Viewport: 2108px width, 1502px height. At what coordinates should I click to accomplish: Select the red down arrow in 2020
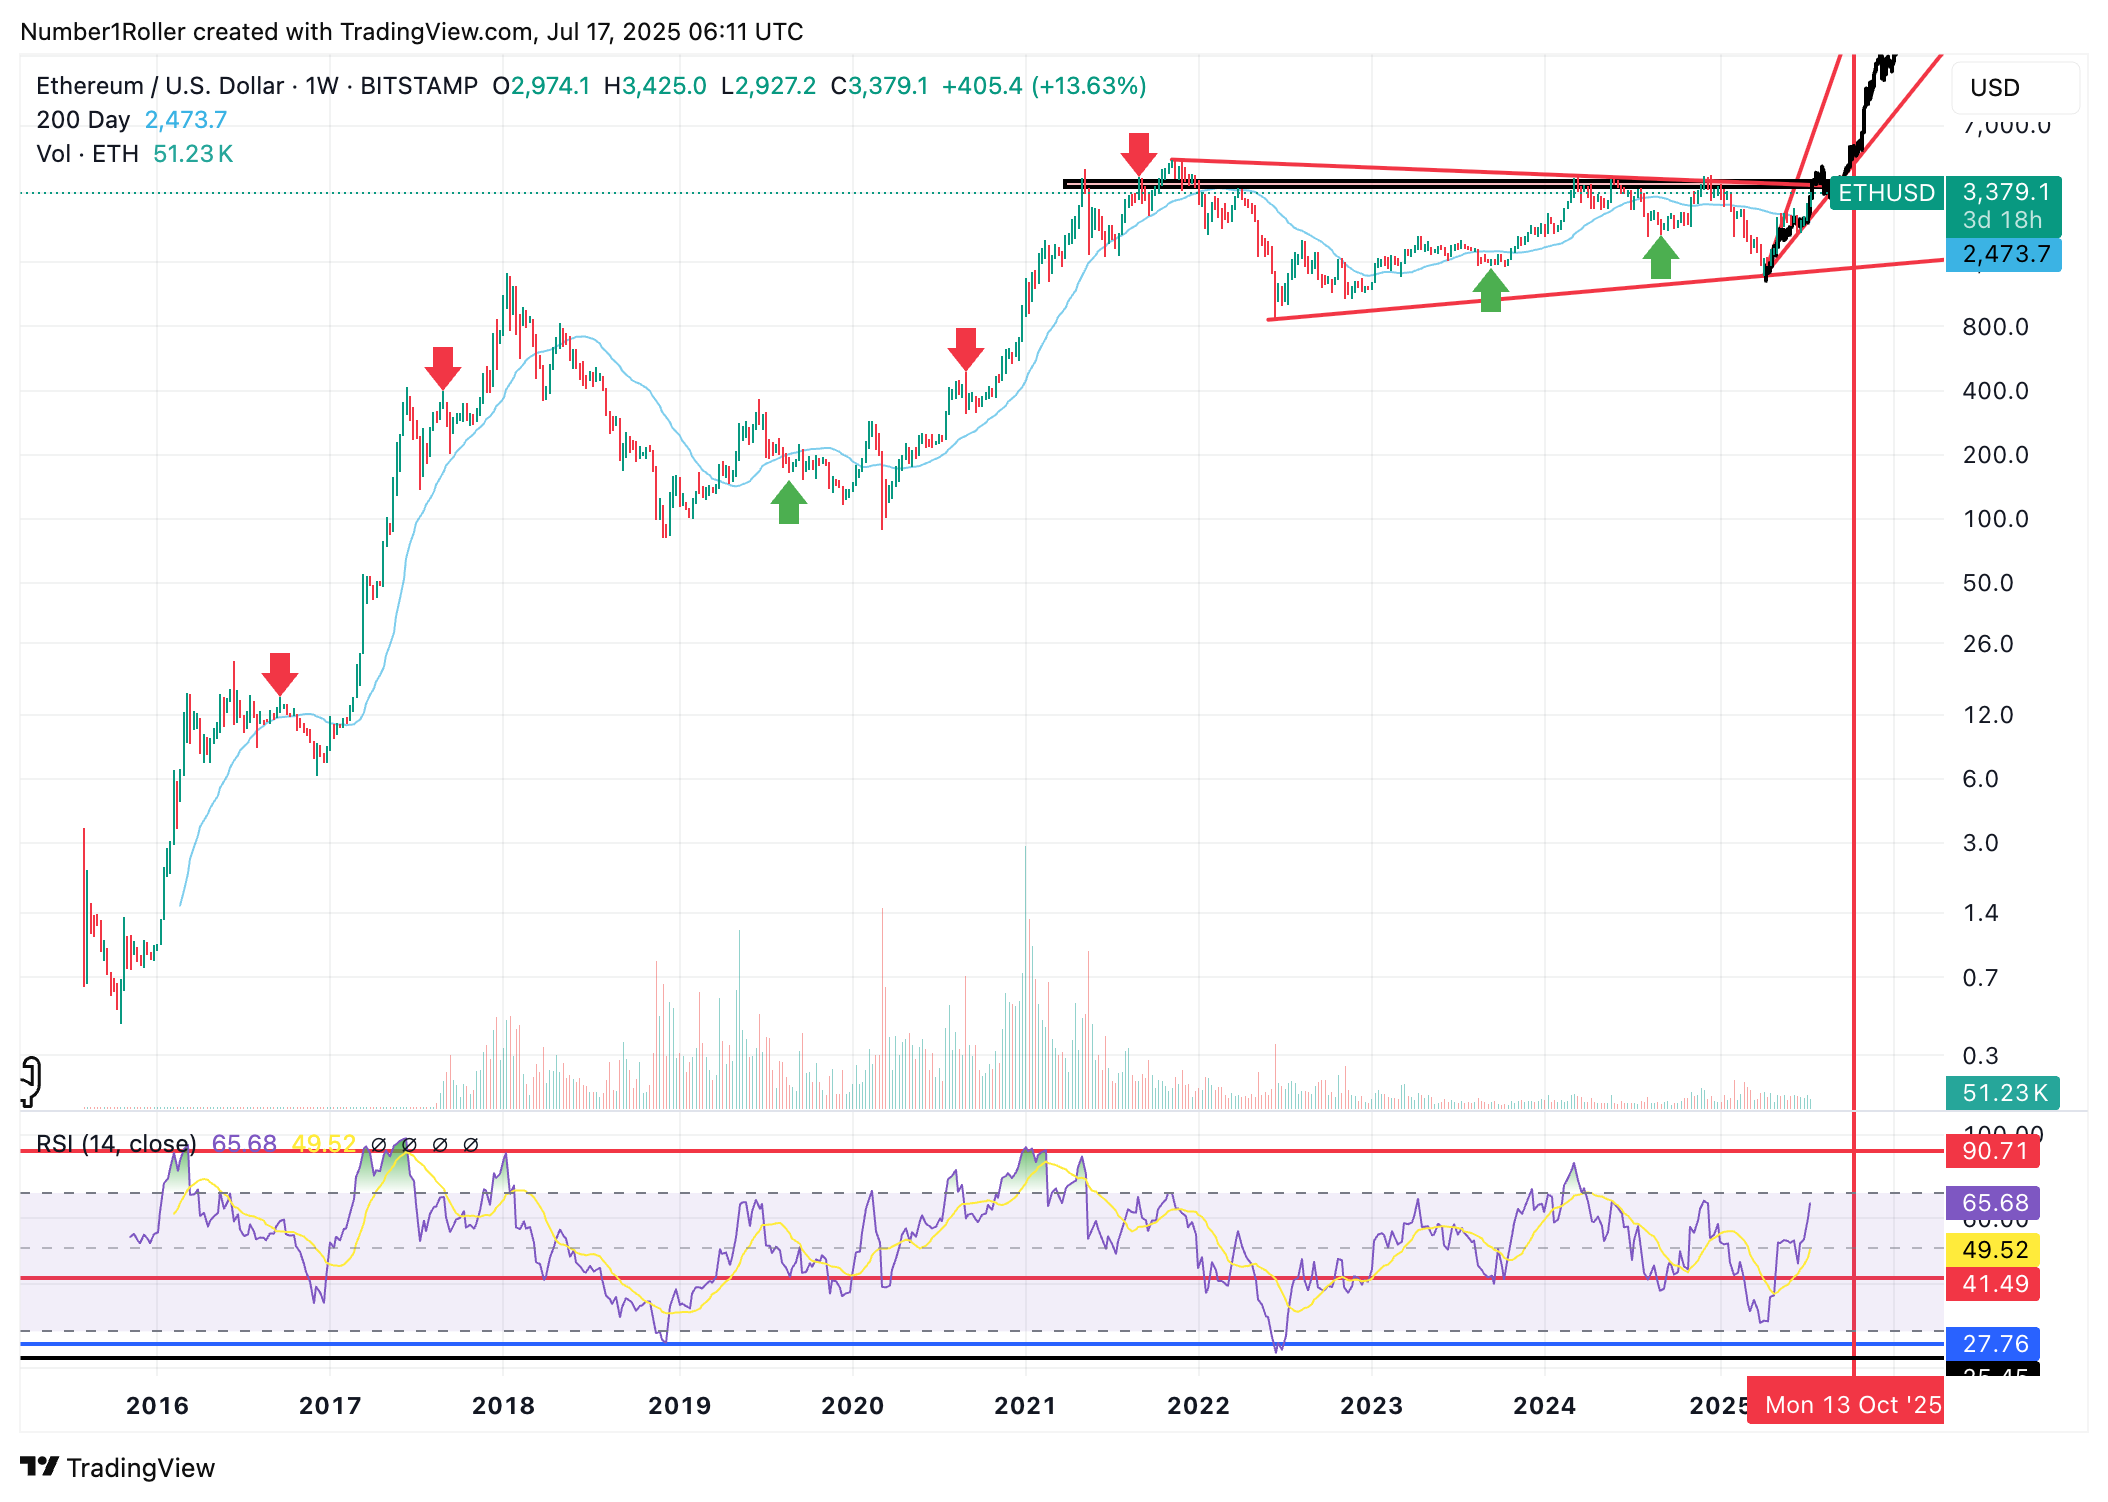(965, 348)
